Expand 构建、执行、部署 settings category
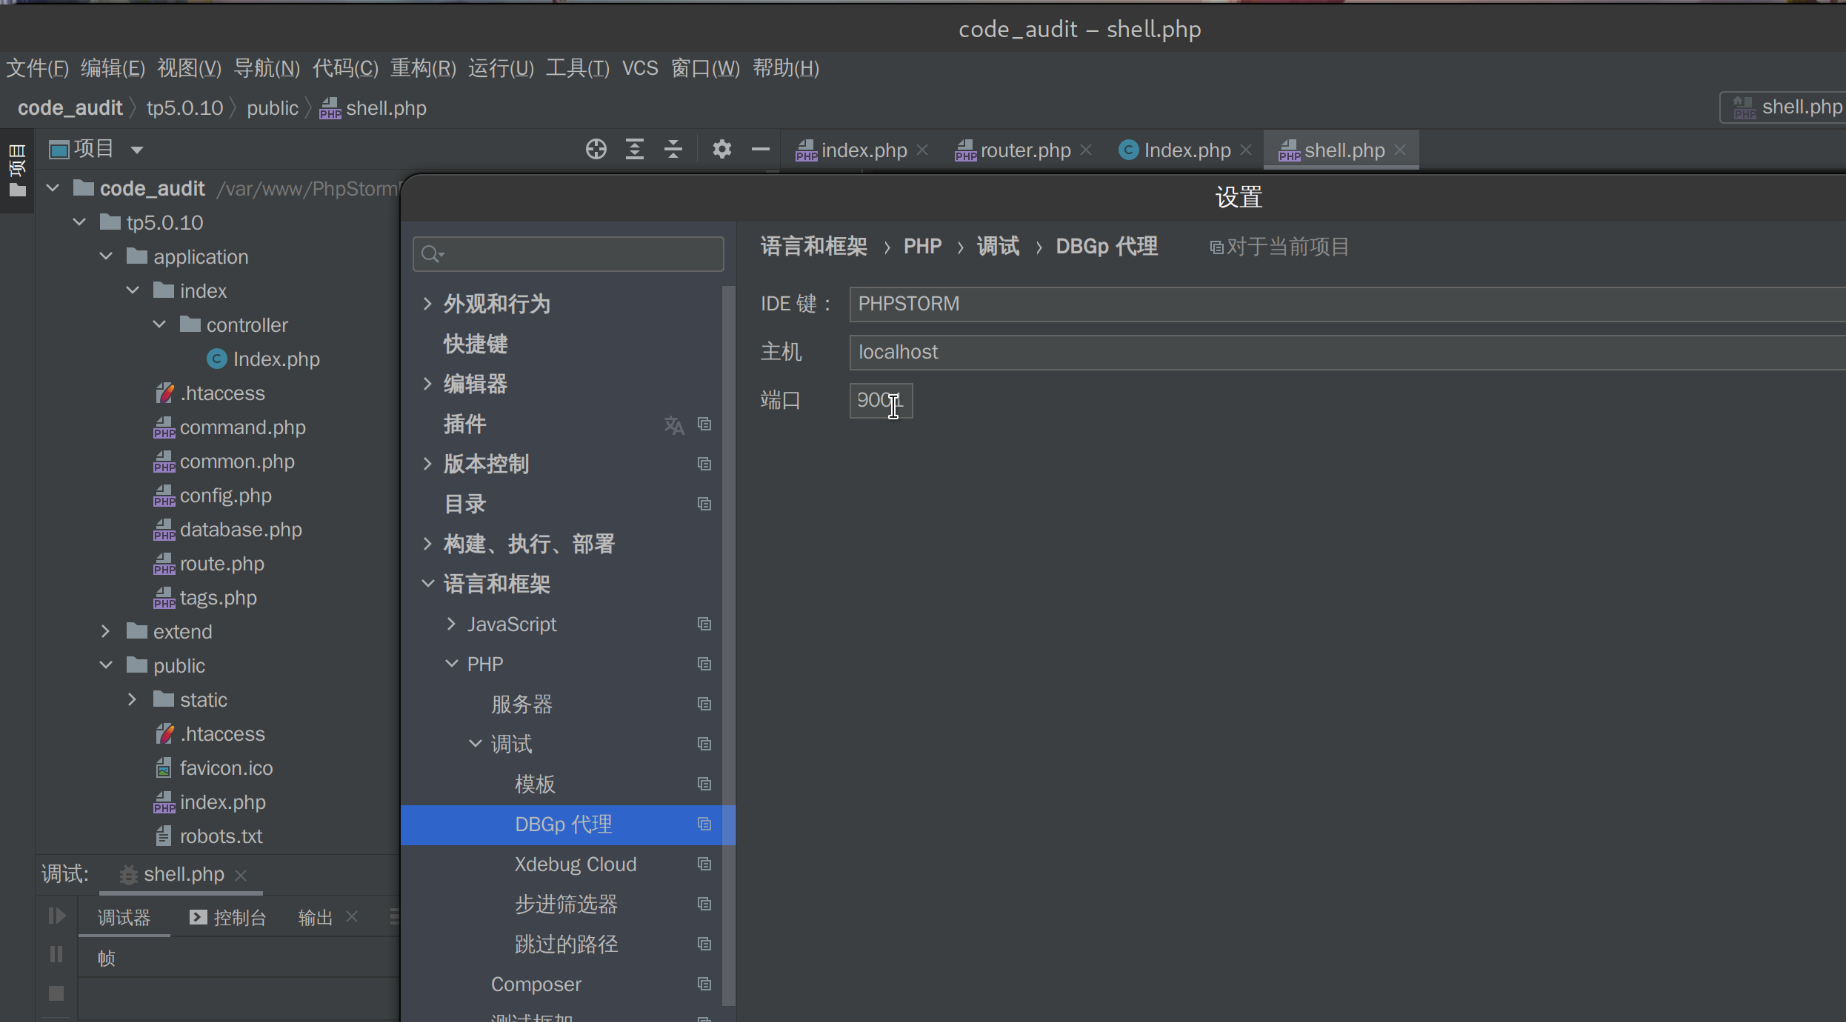1846x1022 pixels. tap(428, 543)
